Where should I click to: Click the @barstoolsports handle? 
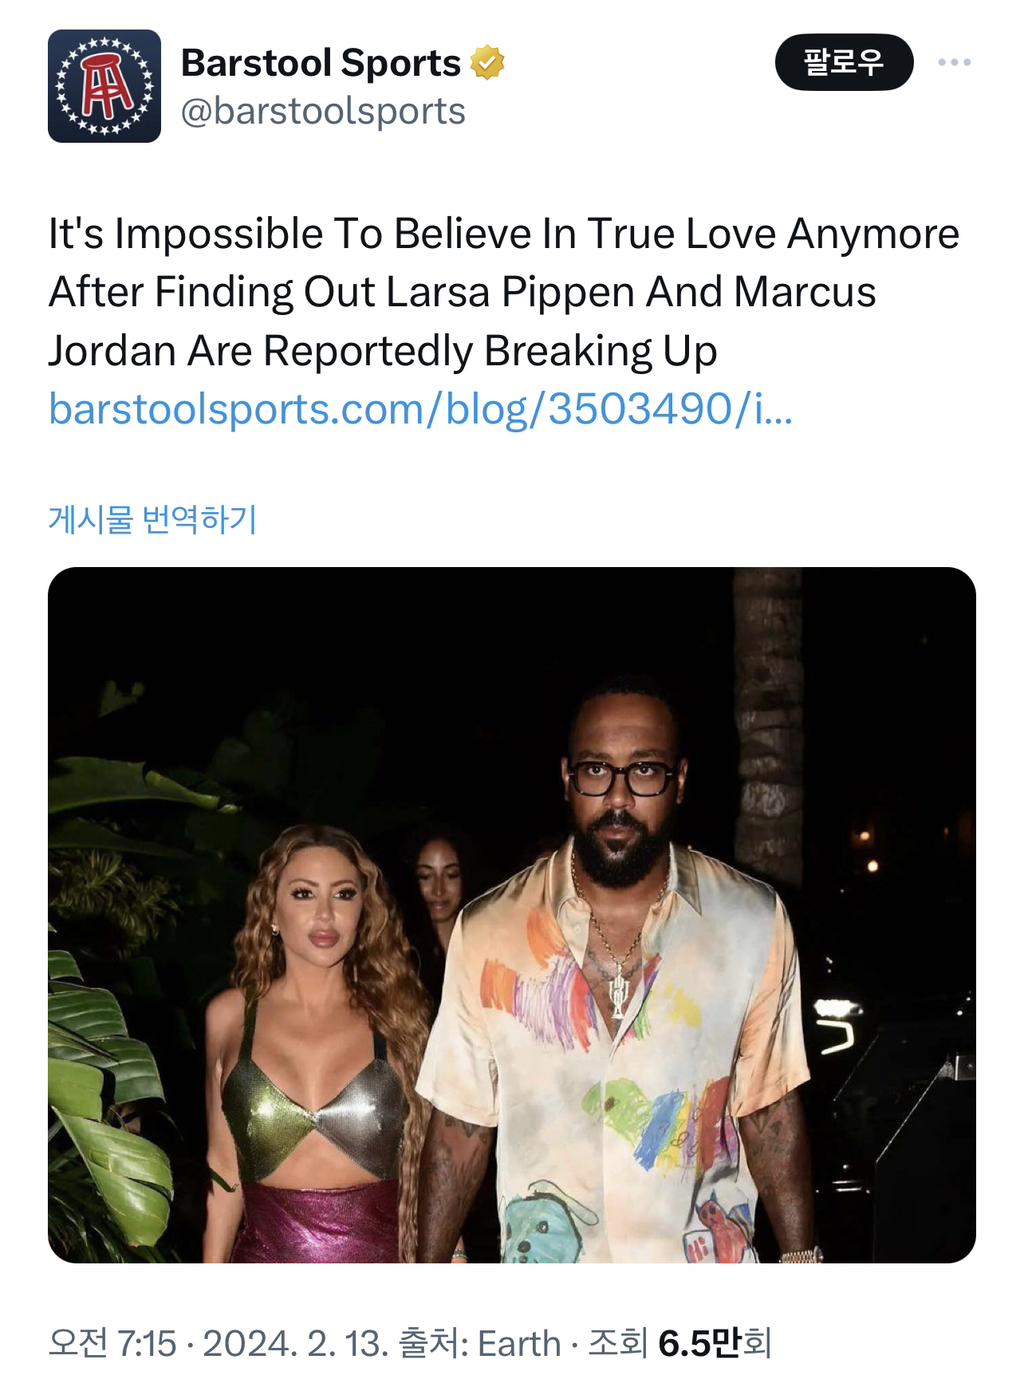pyautogui.click(x=323, y=111)
